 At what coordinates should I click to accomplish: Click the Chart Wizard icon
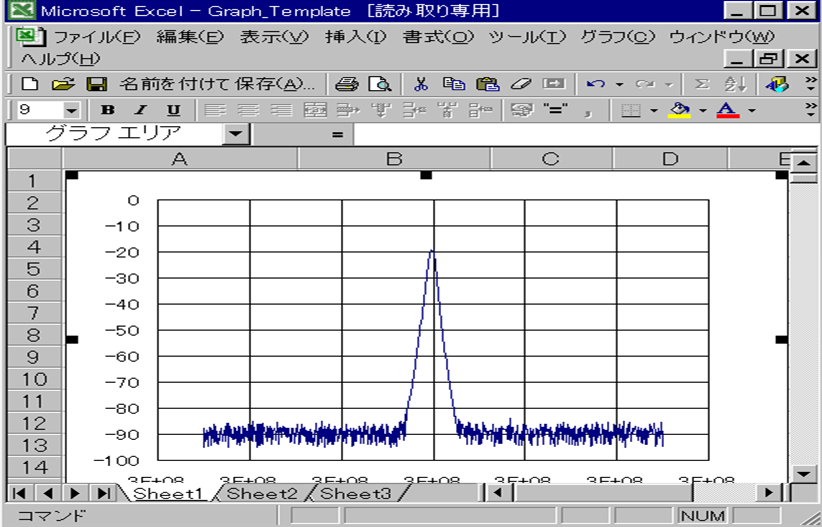click(x=777, y=84)
